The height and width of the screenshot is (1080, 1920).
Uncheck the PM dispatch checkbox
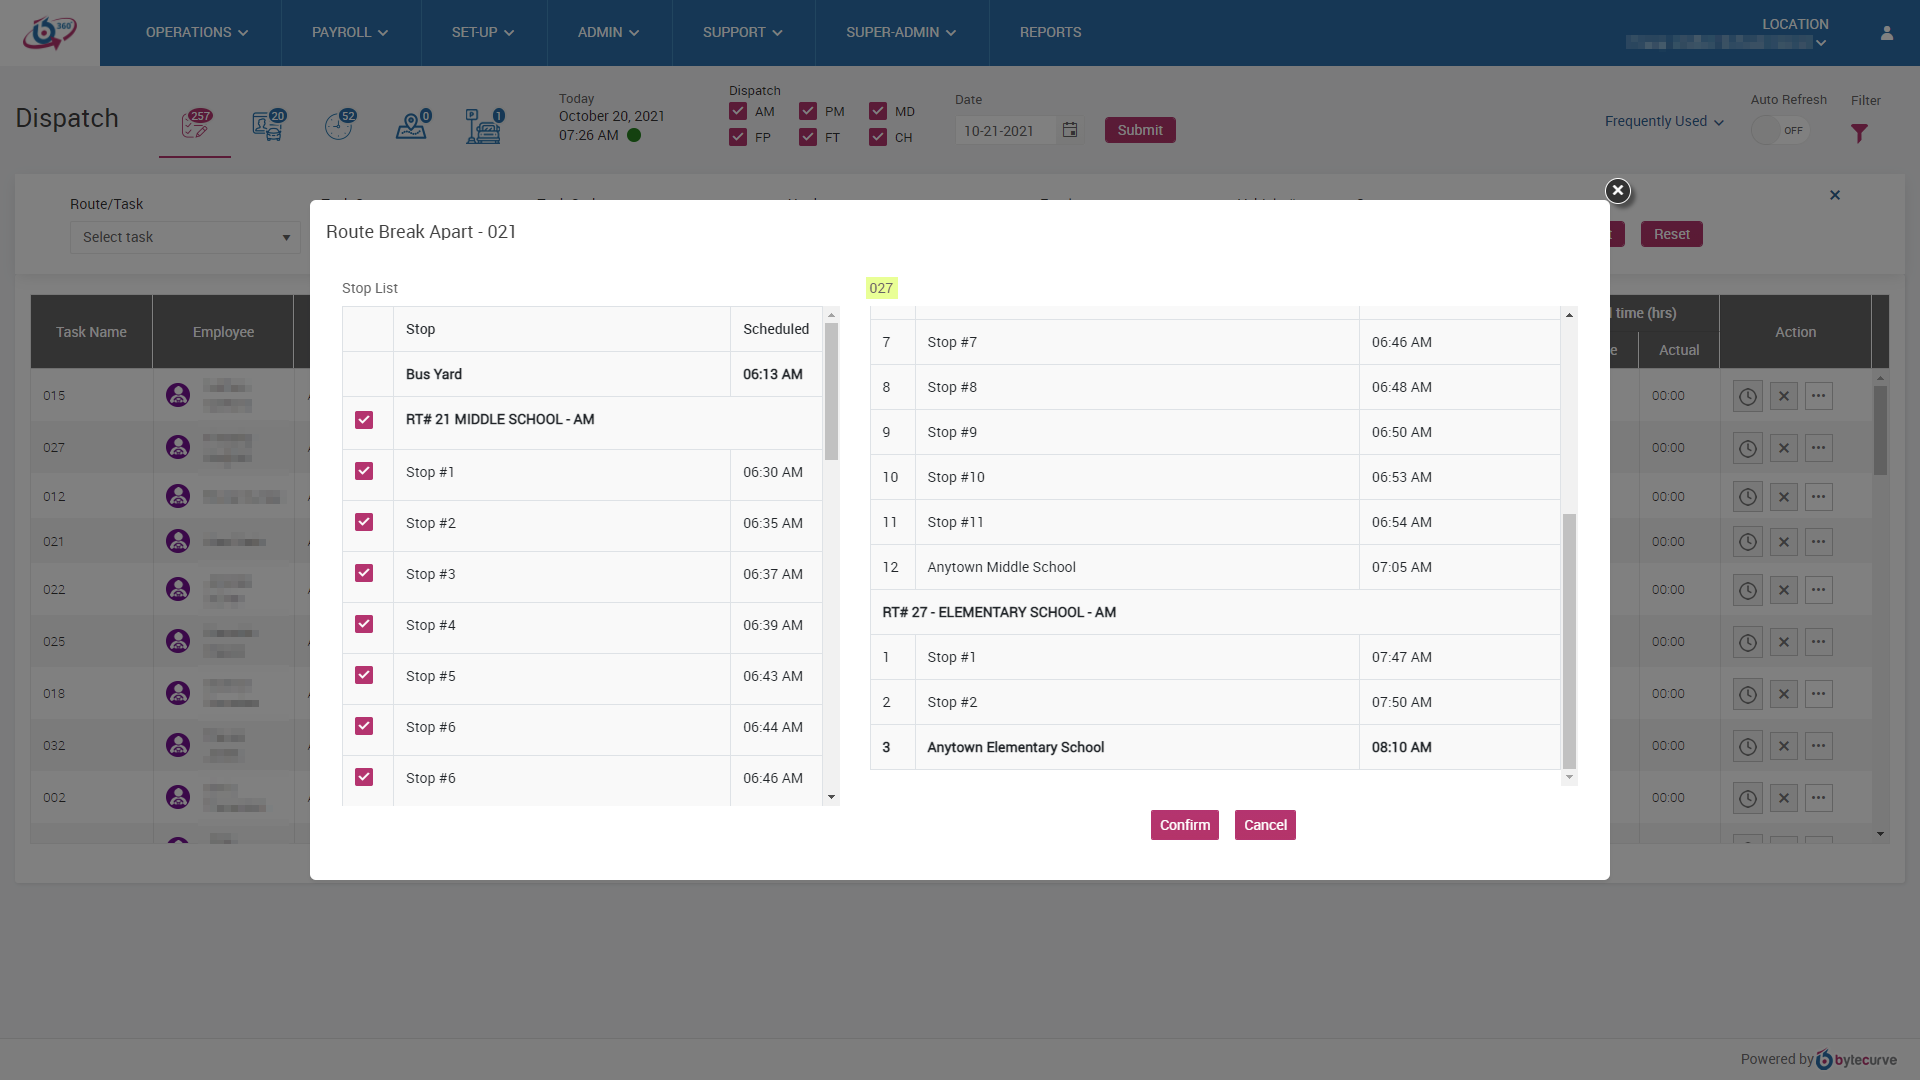(808, 111)
